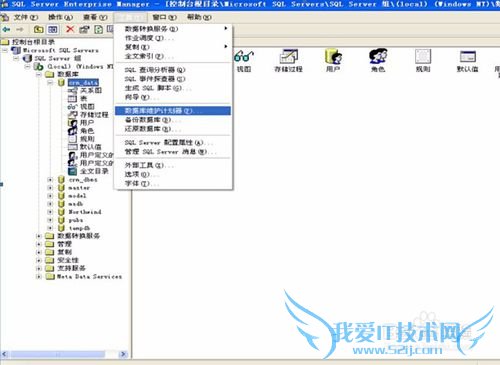
Task: Choose SQL 查询分析器 menu entry
Action: [x=173, y=70]
